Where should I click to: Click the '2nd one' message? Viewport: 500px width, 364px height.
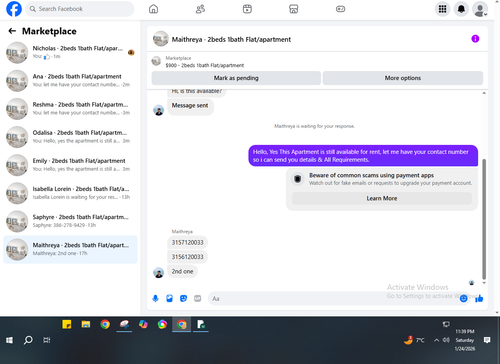[x=182, y=271]
